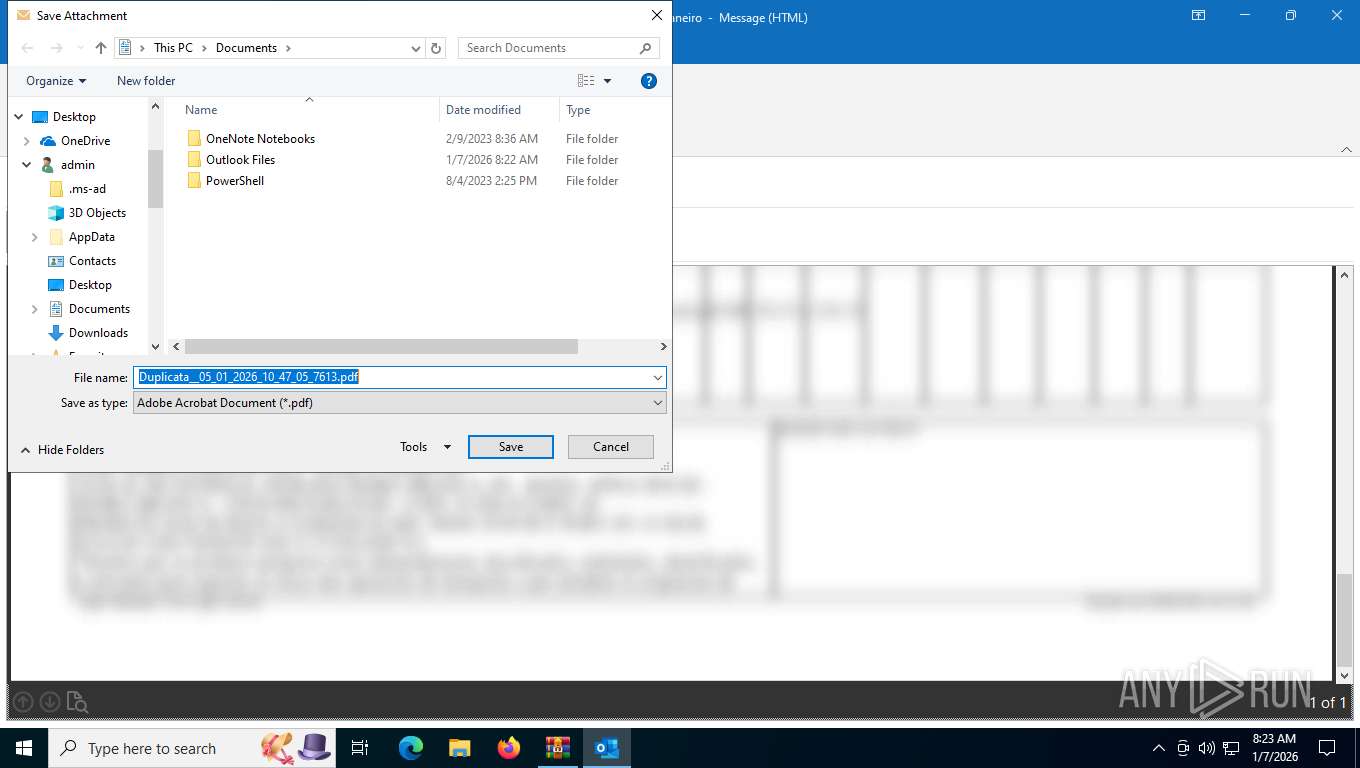Select the OneNote Notebooks folder

[260, 139]
